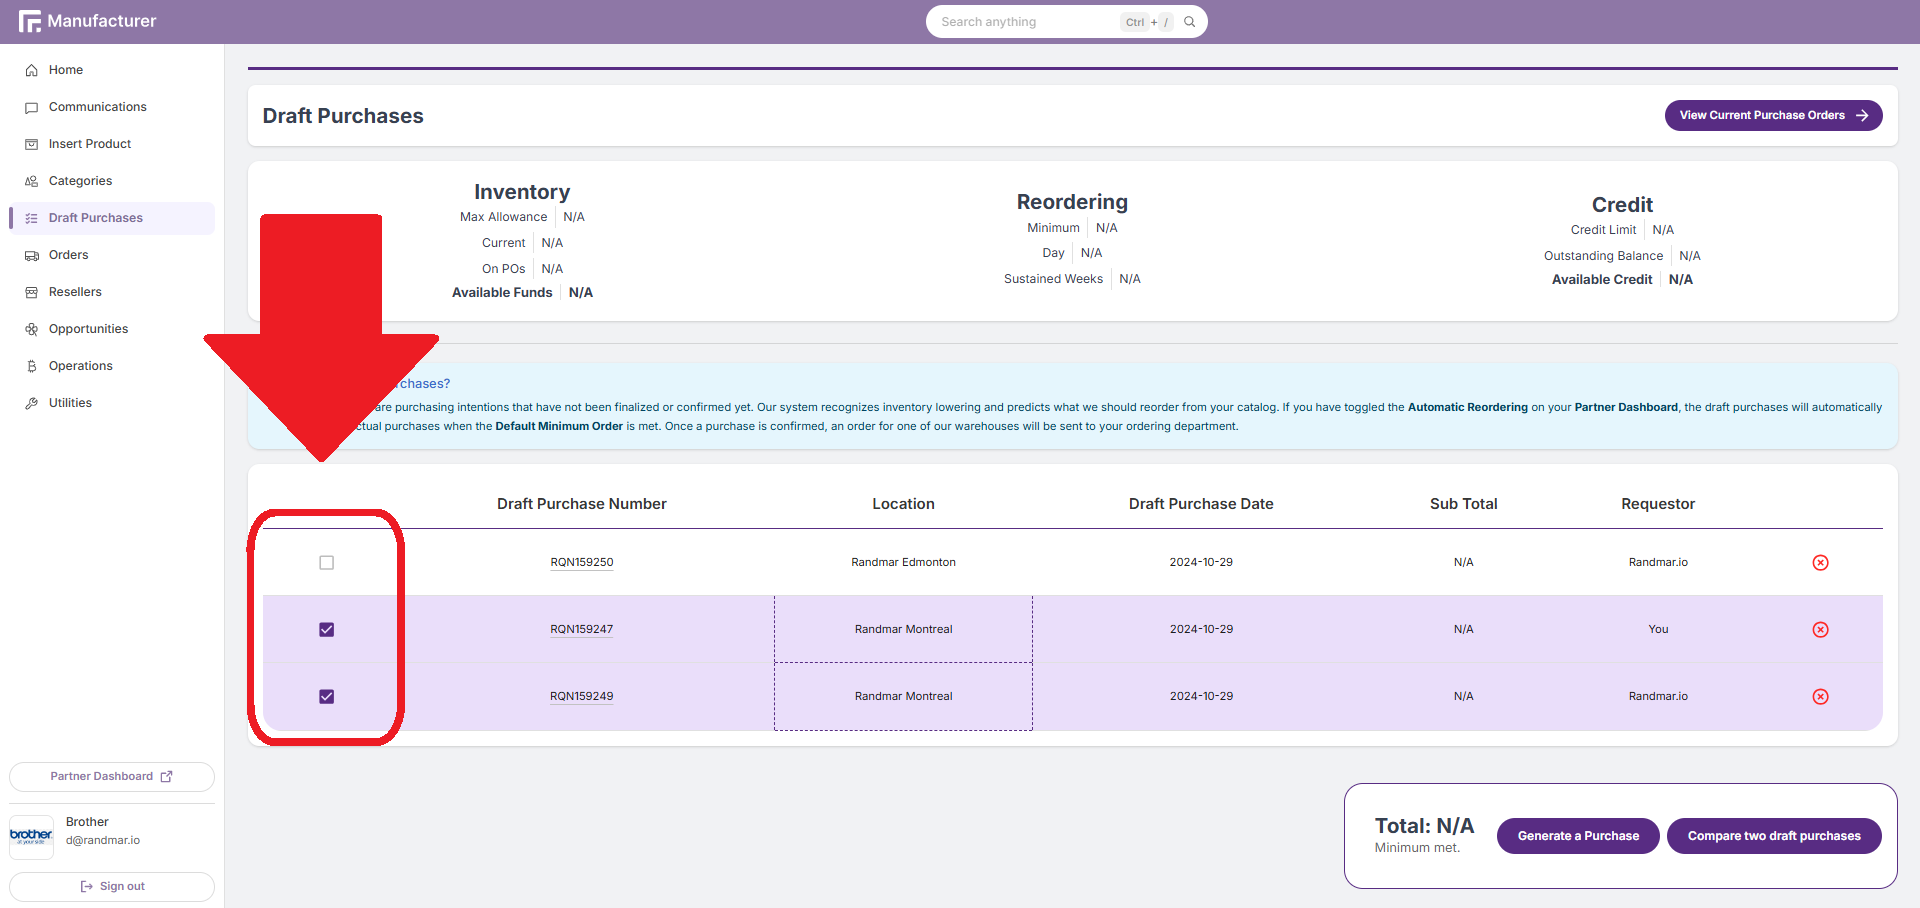This screenshot has height=908, width=1920.
Task: Delete draft purchase RQN159247 with red X
Action: (1820, 630)
